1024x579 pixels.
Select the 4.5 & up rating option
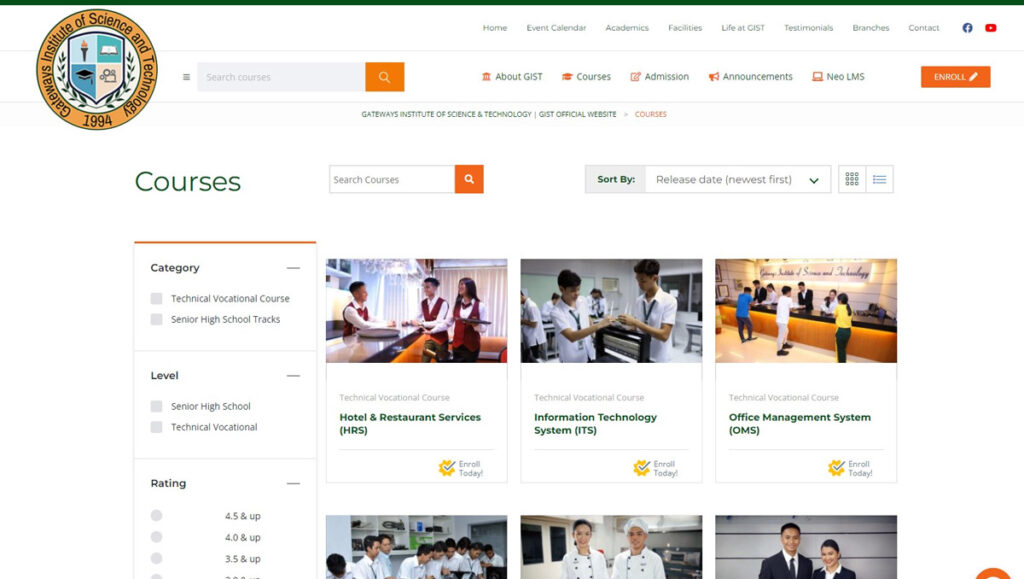coord(156,516)
